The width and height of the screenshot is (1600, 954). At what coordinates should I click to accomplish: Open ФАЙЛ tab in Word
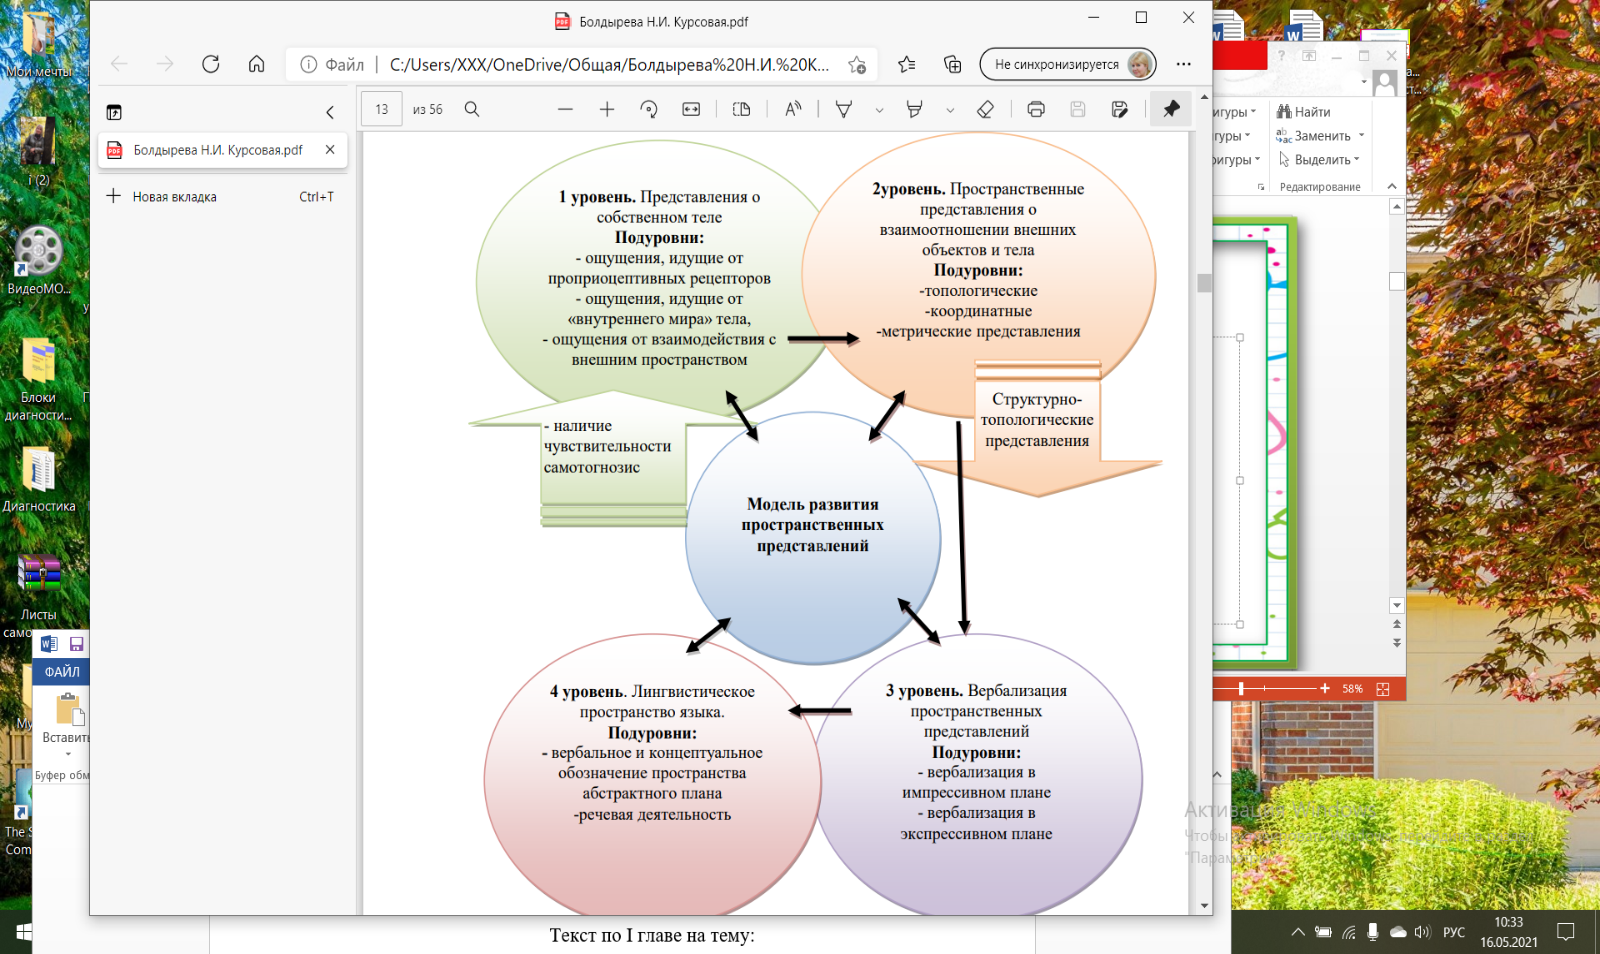(x=62, y=672)
